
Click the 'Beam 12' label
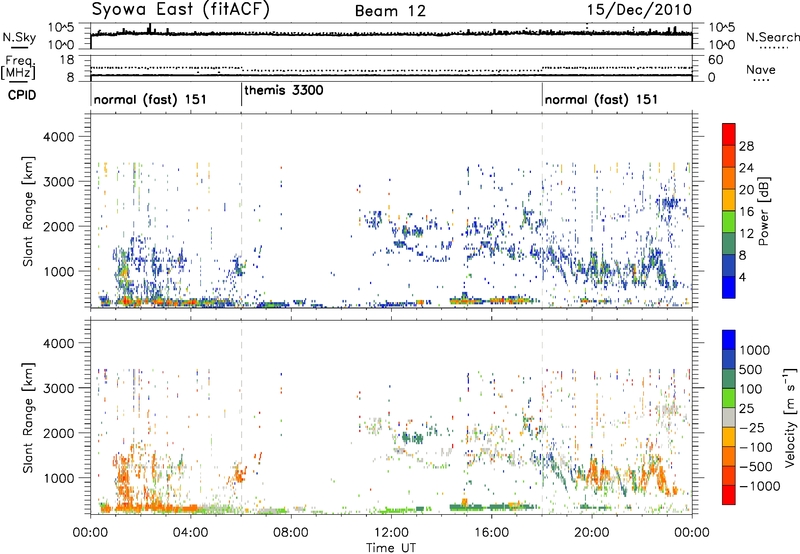[390, 11]
